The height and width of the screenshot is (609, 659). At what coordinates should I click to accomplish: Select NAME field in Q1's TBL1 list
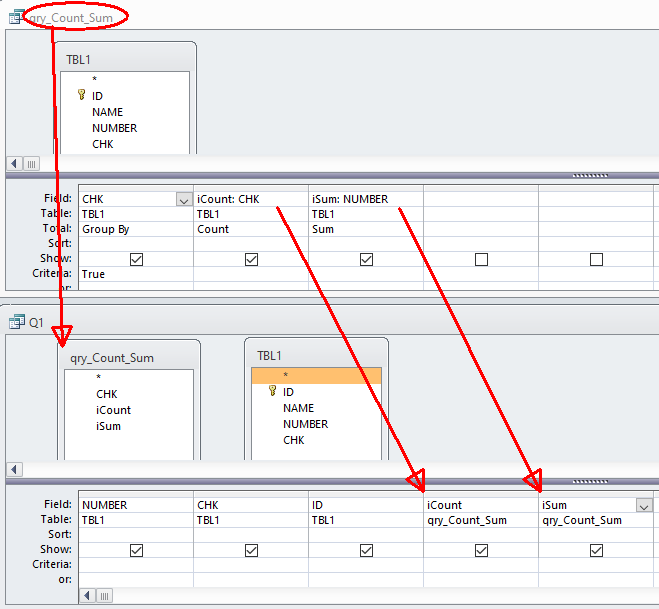(x=316, y=408)
